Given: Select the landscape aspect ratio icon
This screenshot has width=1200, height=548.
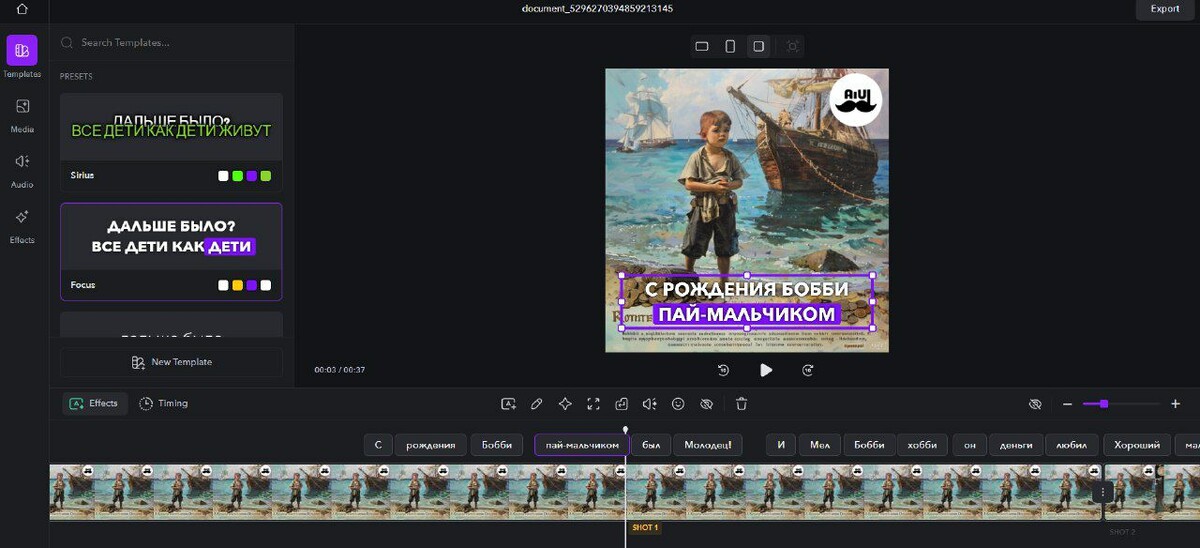Looking at the screenshot, I should tap(702, 46).
